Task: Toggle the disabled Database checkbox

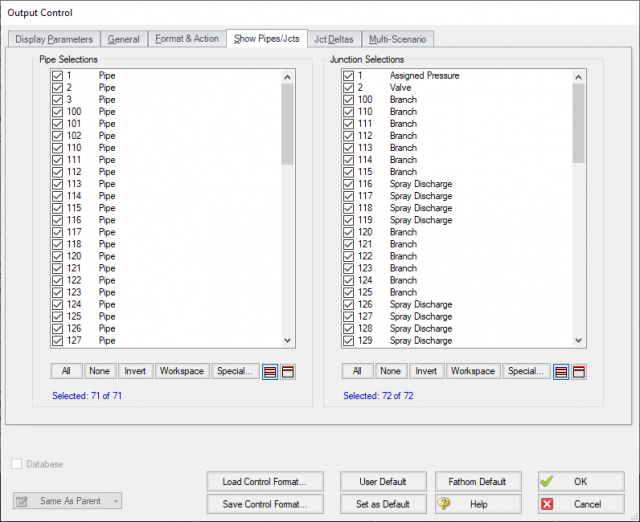Action: pyautogui.click(x=17, y=464)
